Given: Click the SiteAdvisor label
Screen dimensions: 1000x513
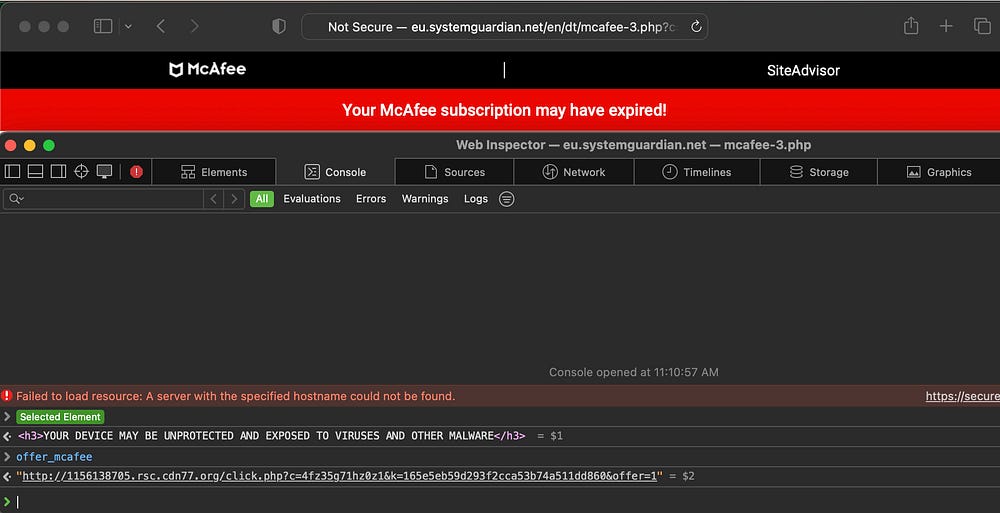Looking at the screenshot, I should (x=803, y=71).
